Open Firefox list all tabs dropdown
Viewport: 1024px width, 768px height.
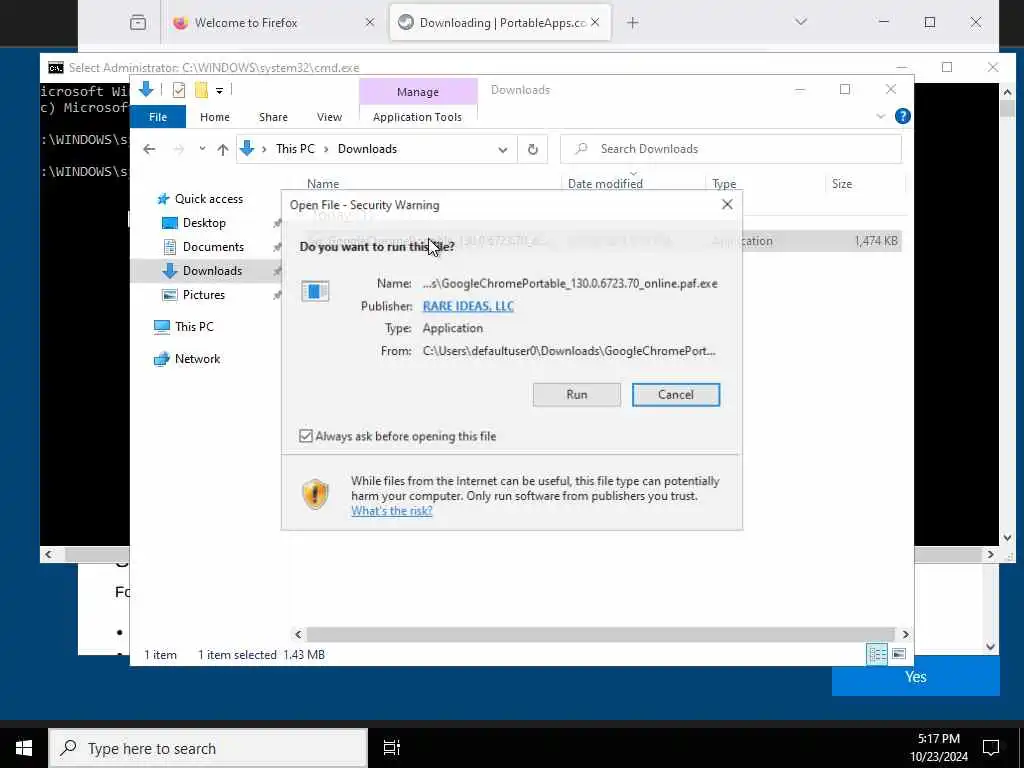click(801, 22)
